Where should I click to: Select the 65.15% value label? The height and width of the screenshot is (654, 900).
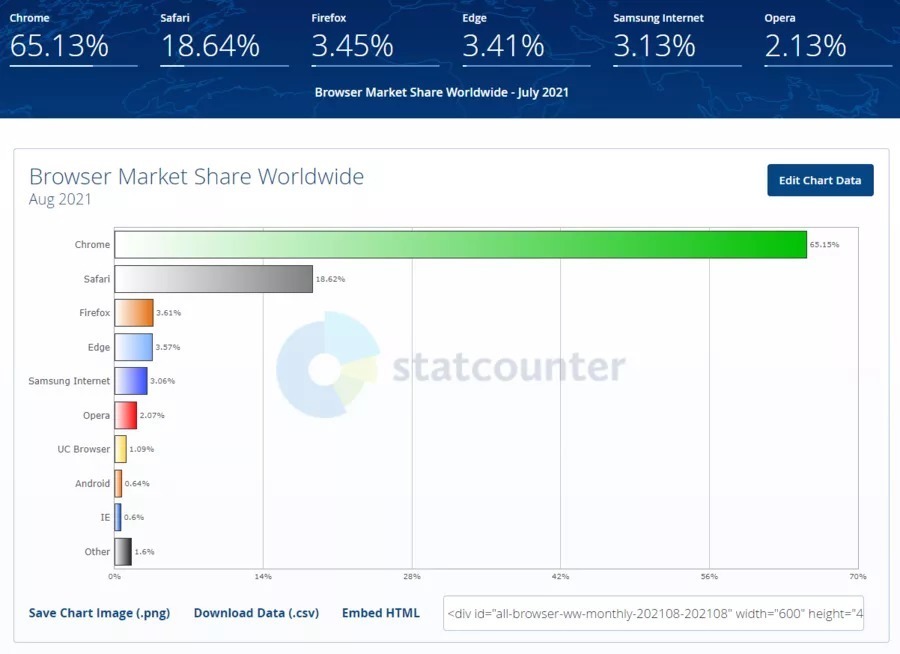coord(824,245)
